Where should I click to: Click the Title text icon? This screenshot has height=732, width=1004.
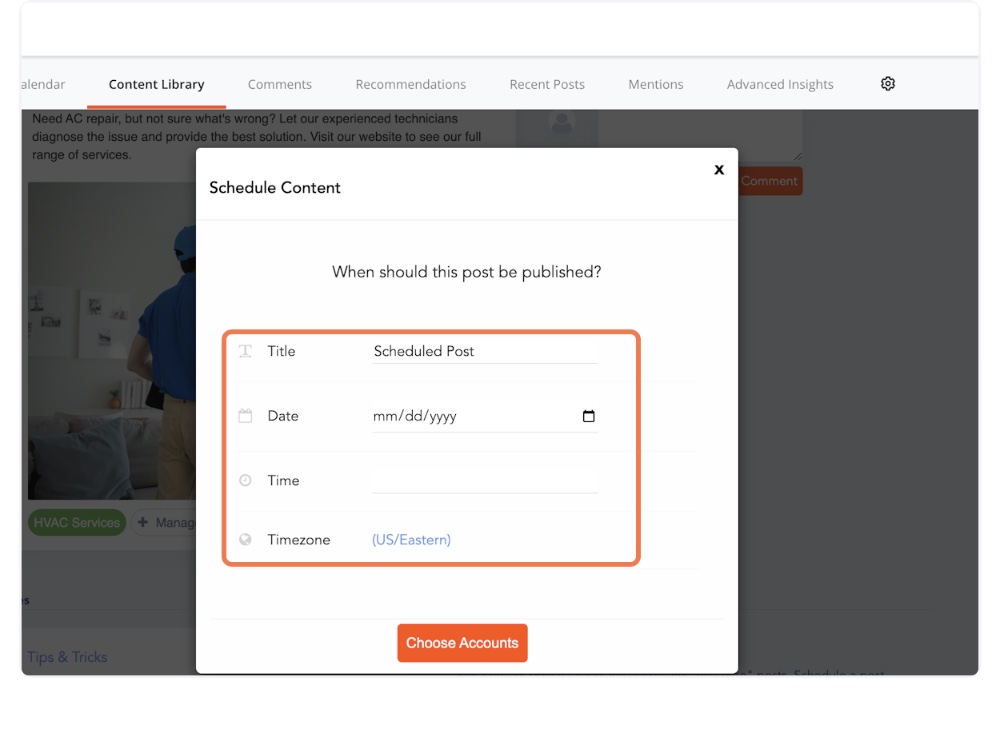tap(245, 351)
